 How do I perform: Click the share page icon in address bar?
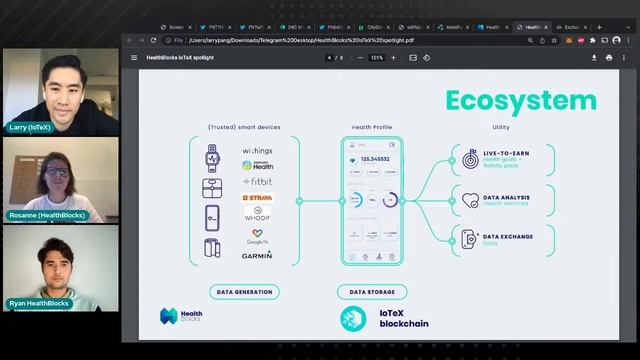[542, 40]
